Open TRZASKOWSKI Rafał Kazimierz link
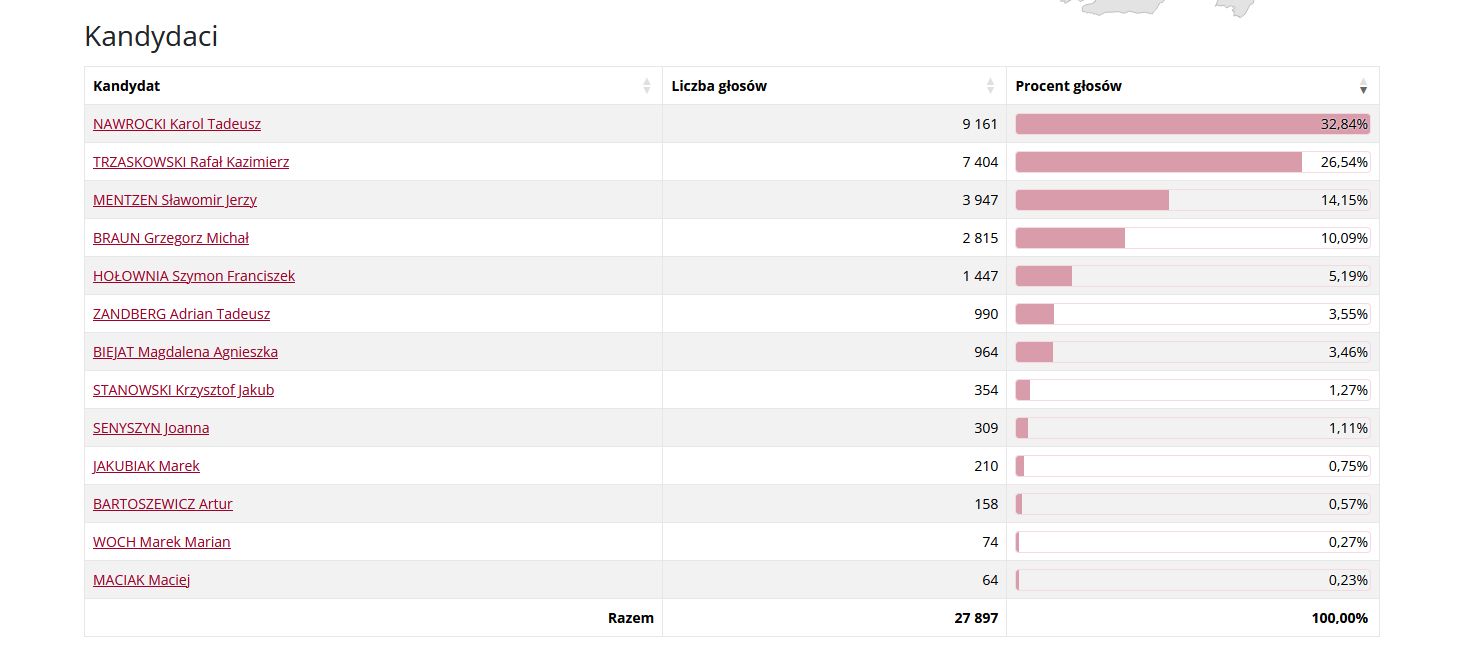This screenshot has width=1469, height=669. tap(191, 162)
